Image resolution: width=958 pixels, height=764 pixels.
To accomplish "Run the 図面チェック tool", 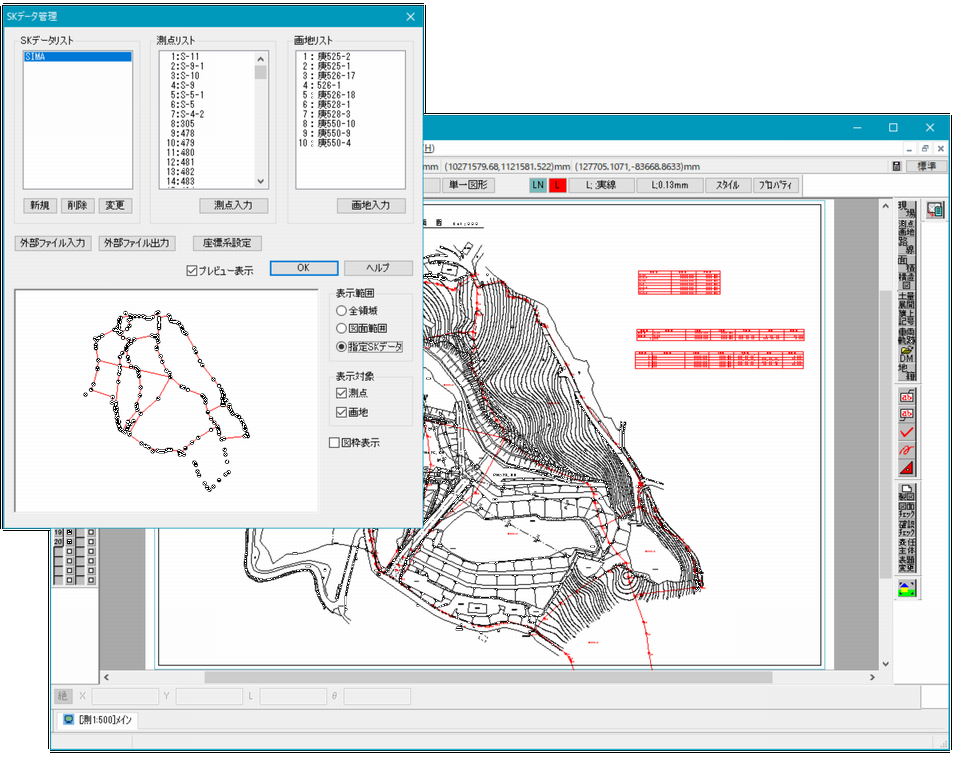I will pos(907,510).
